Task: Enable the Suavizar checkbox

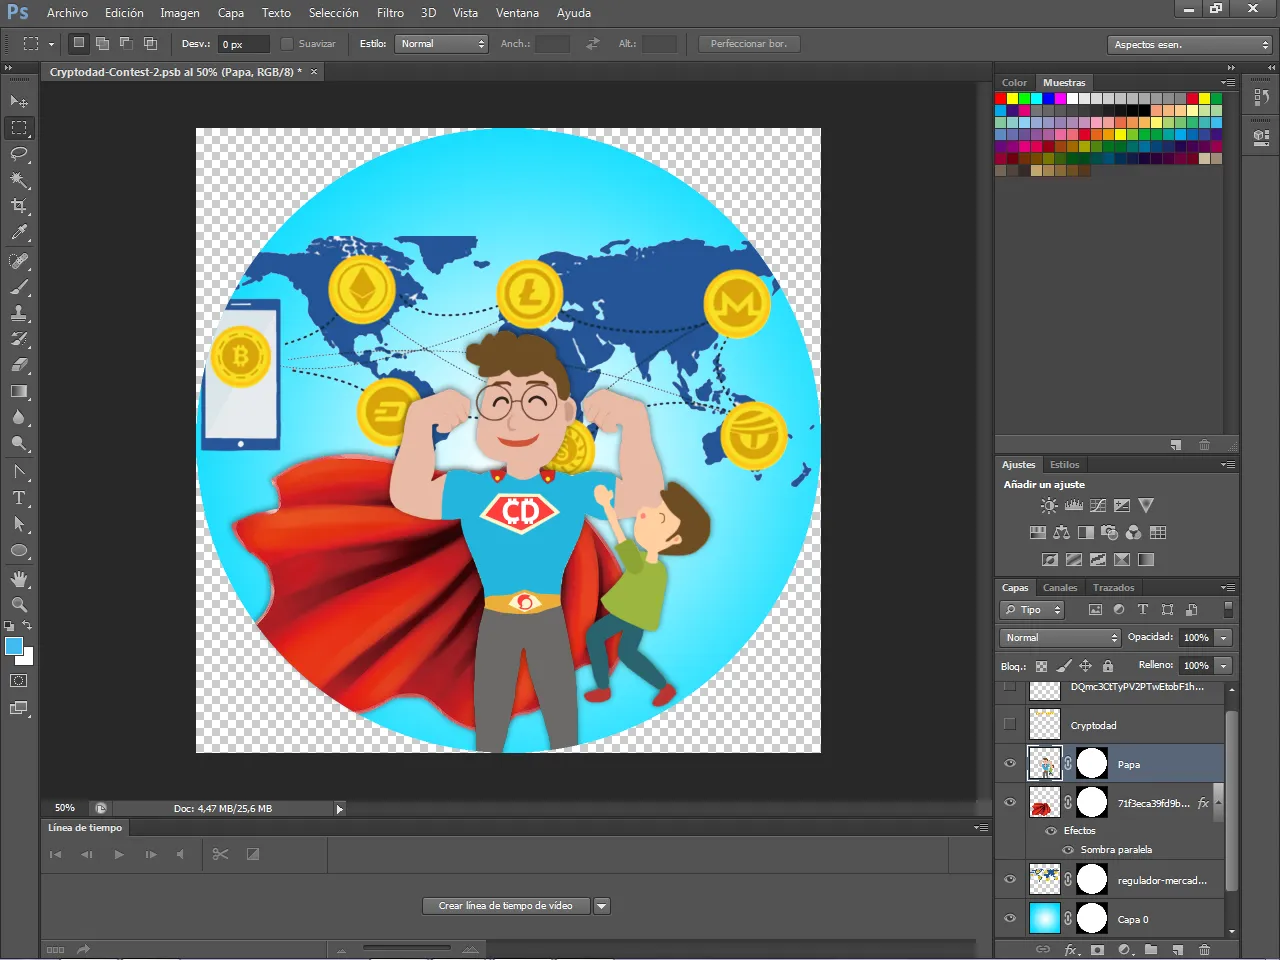Action: (x=287, y=44)
